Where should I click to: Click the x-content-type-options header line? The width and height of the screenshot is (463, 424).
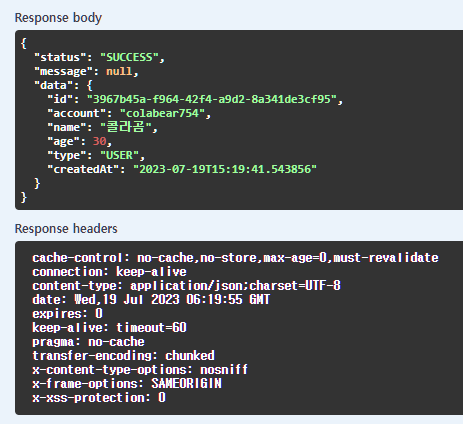pos(140,370)
